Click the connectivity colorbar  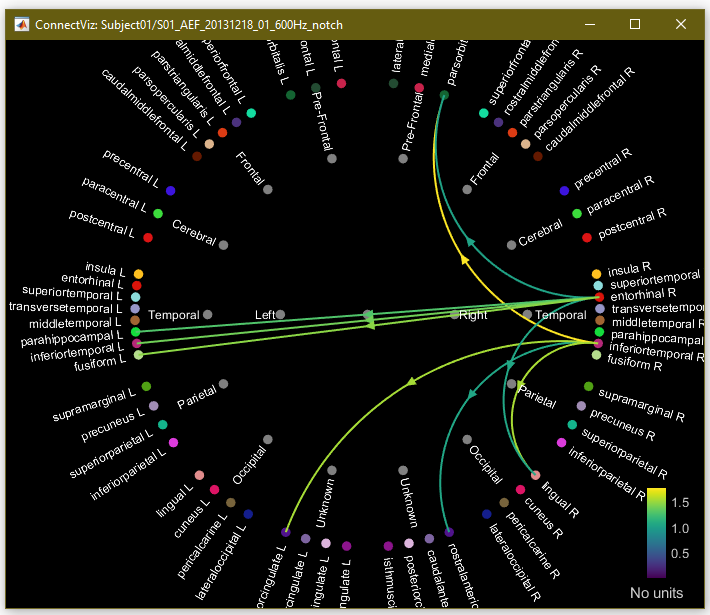coord(656,532)
